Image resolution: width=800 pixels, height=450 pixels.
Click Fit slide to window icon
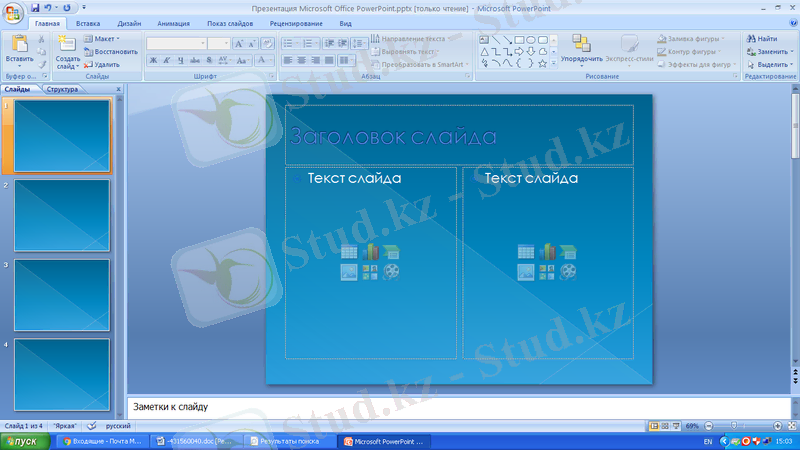point(791,426)
